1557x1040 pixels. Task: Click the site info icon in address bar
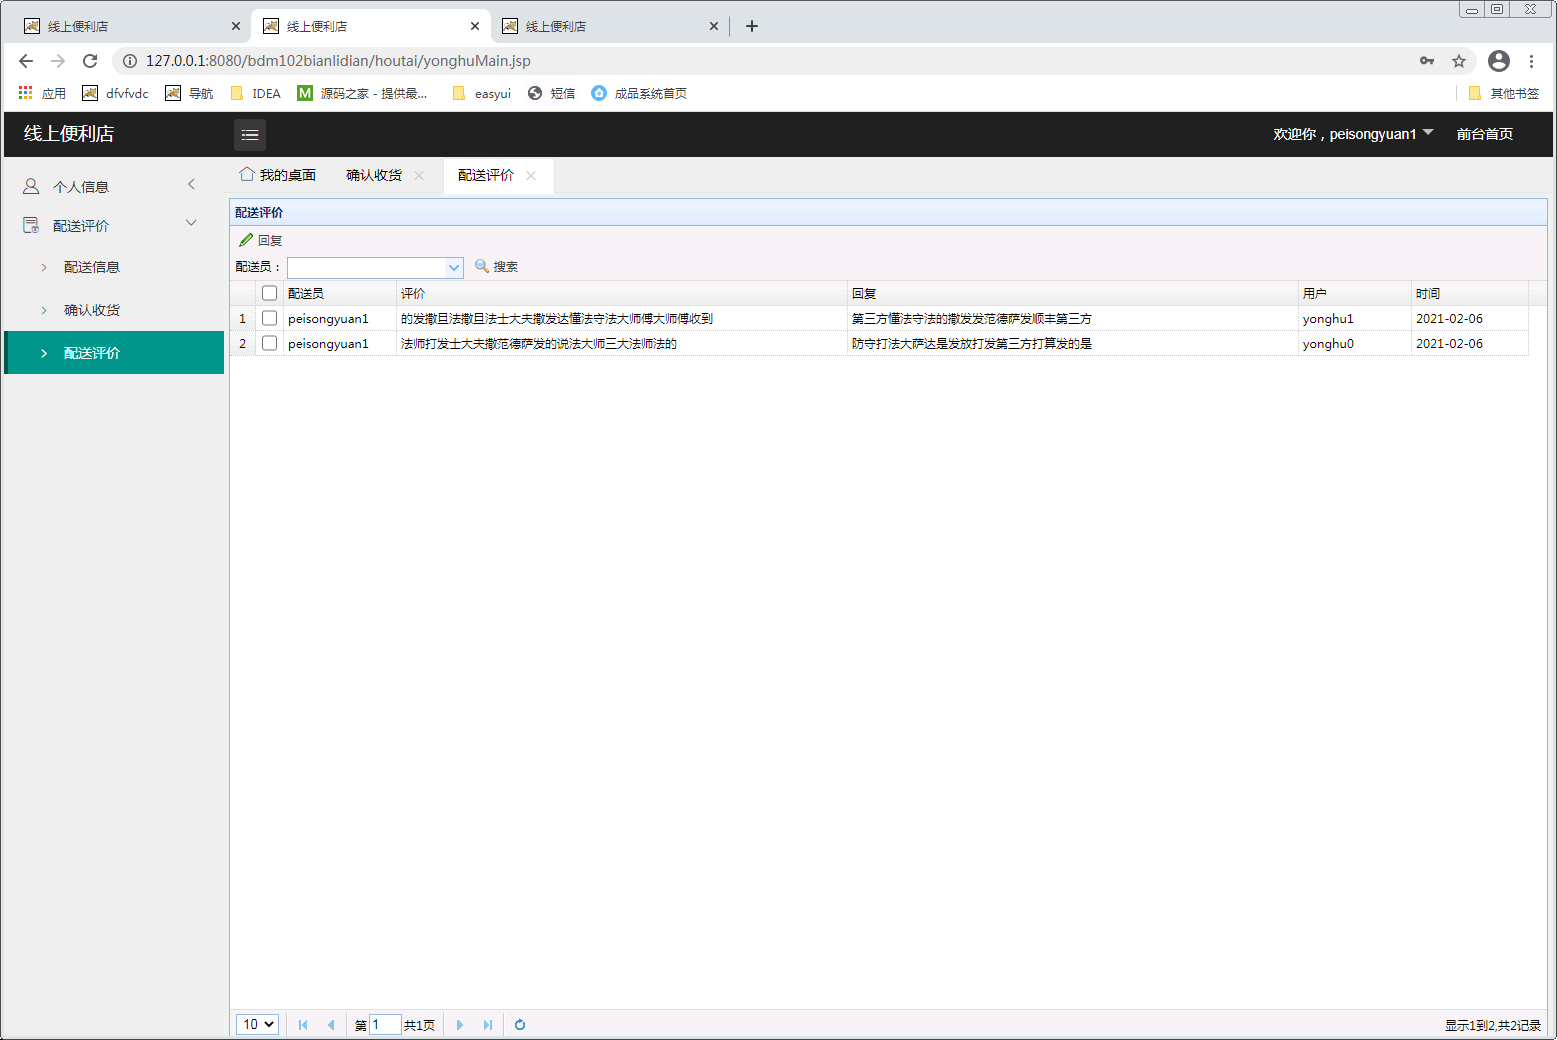point(130,61)
